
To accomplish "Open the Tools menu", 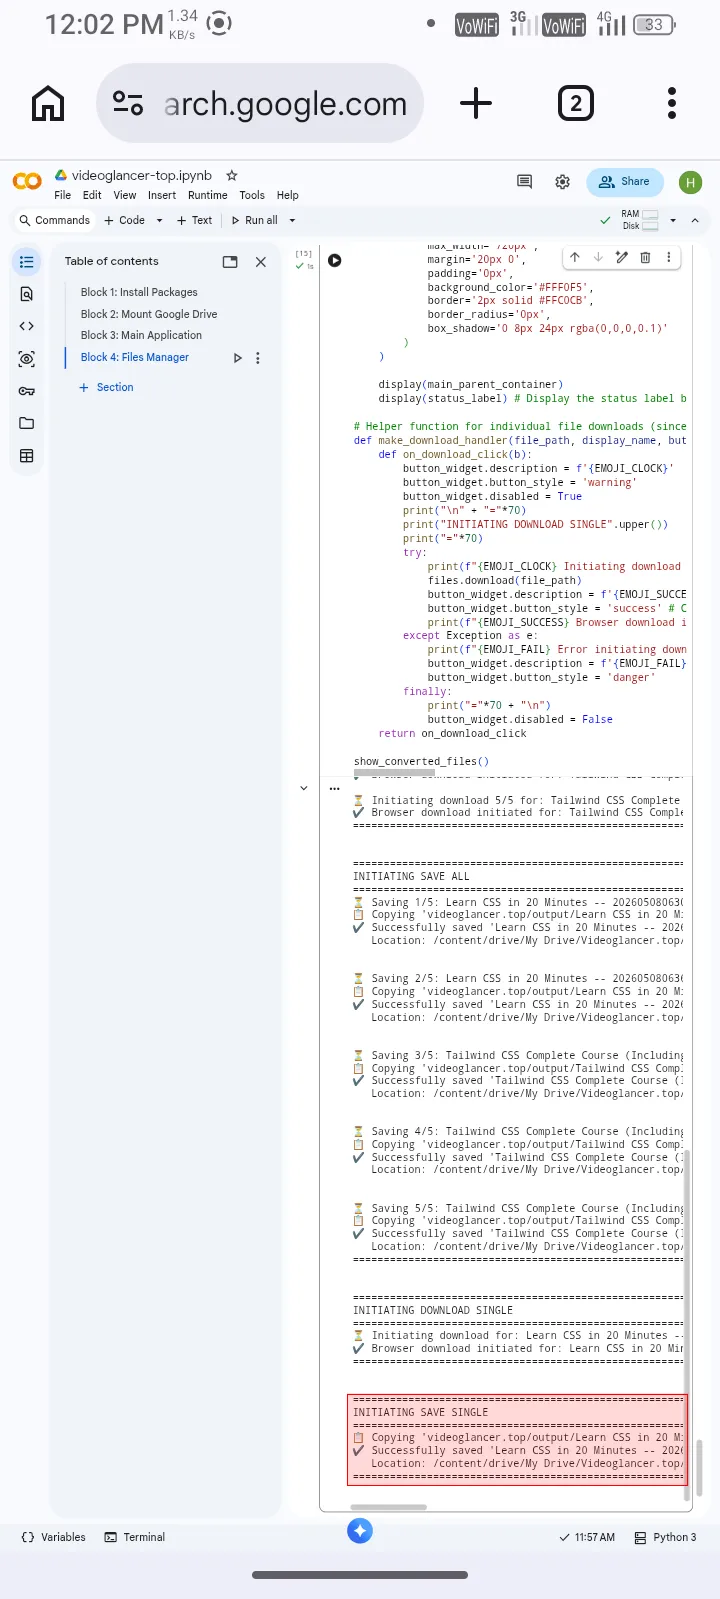I will (x=252, y=195).
